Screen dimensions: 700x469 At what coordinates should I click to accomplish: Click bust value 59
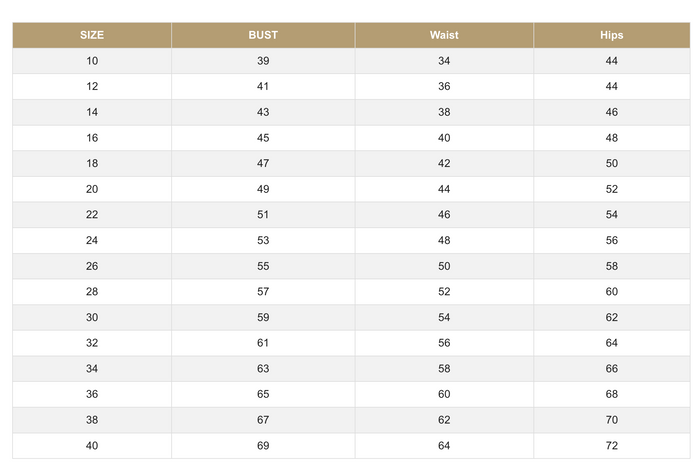263,317
